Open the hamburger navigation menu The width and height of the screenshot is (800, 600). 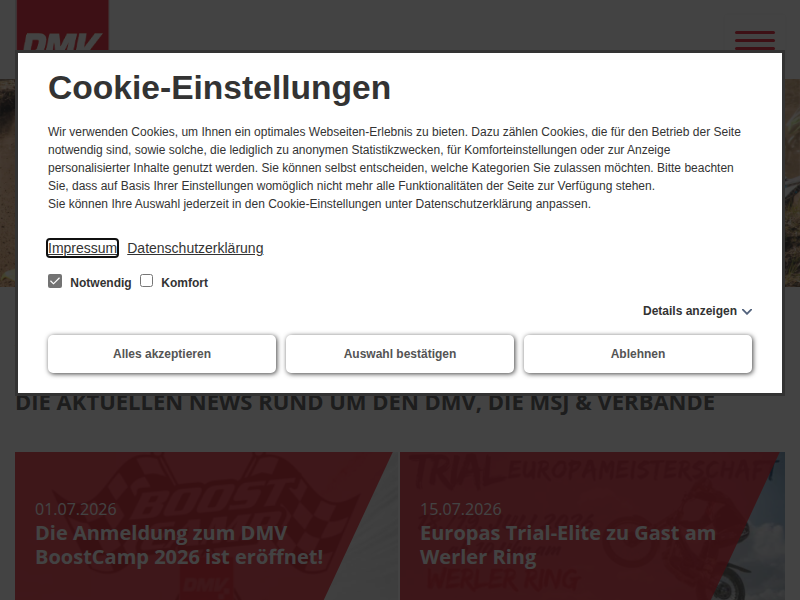(755, 40)
